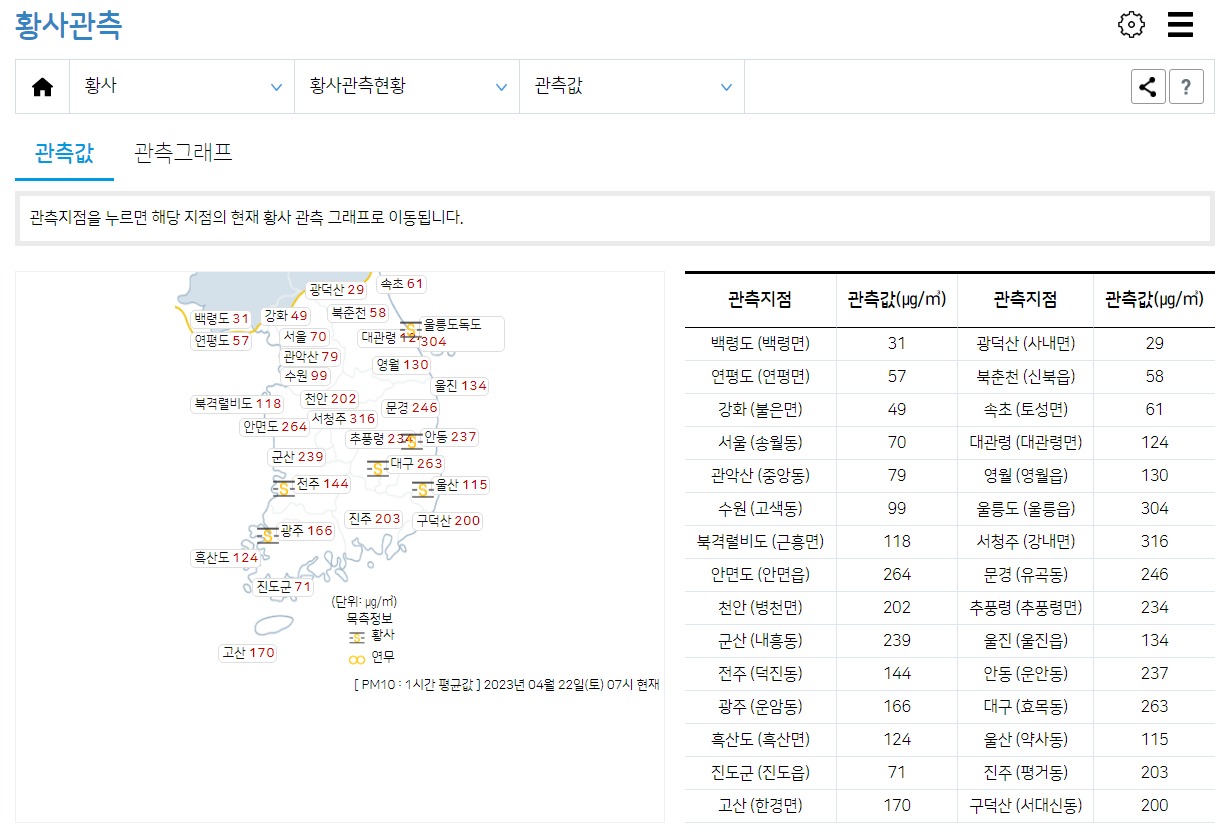Click 군산 (내흥동) table cell
This screenshot has width=1229, height=838.
point(760,640)
